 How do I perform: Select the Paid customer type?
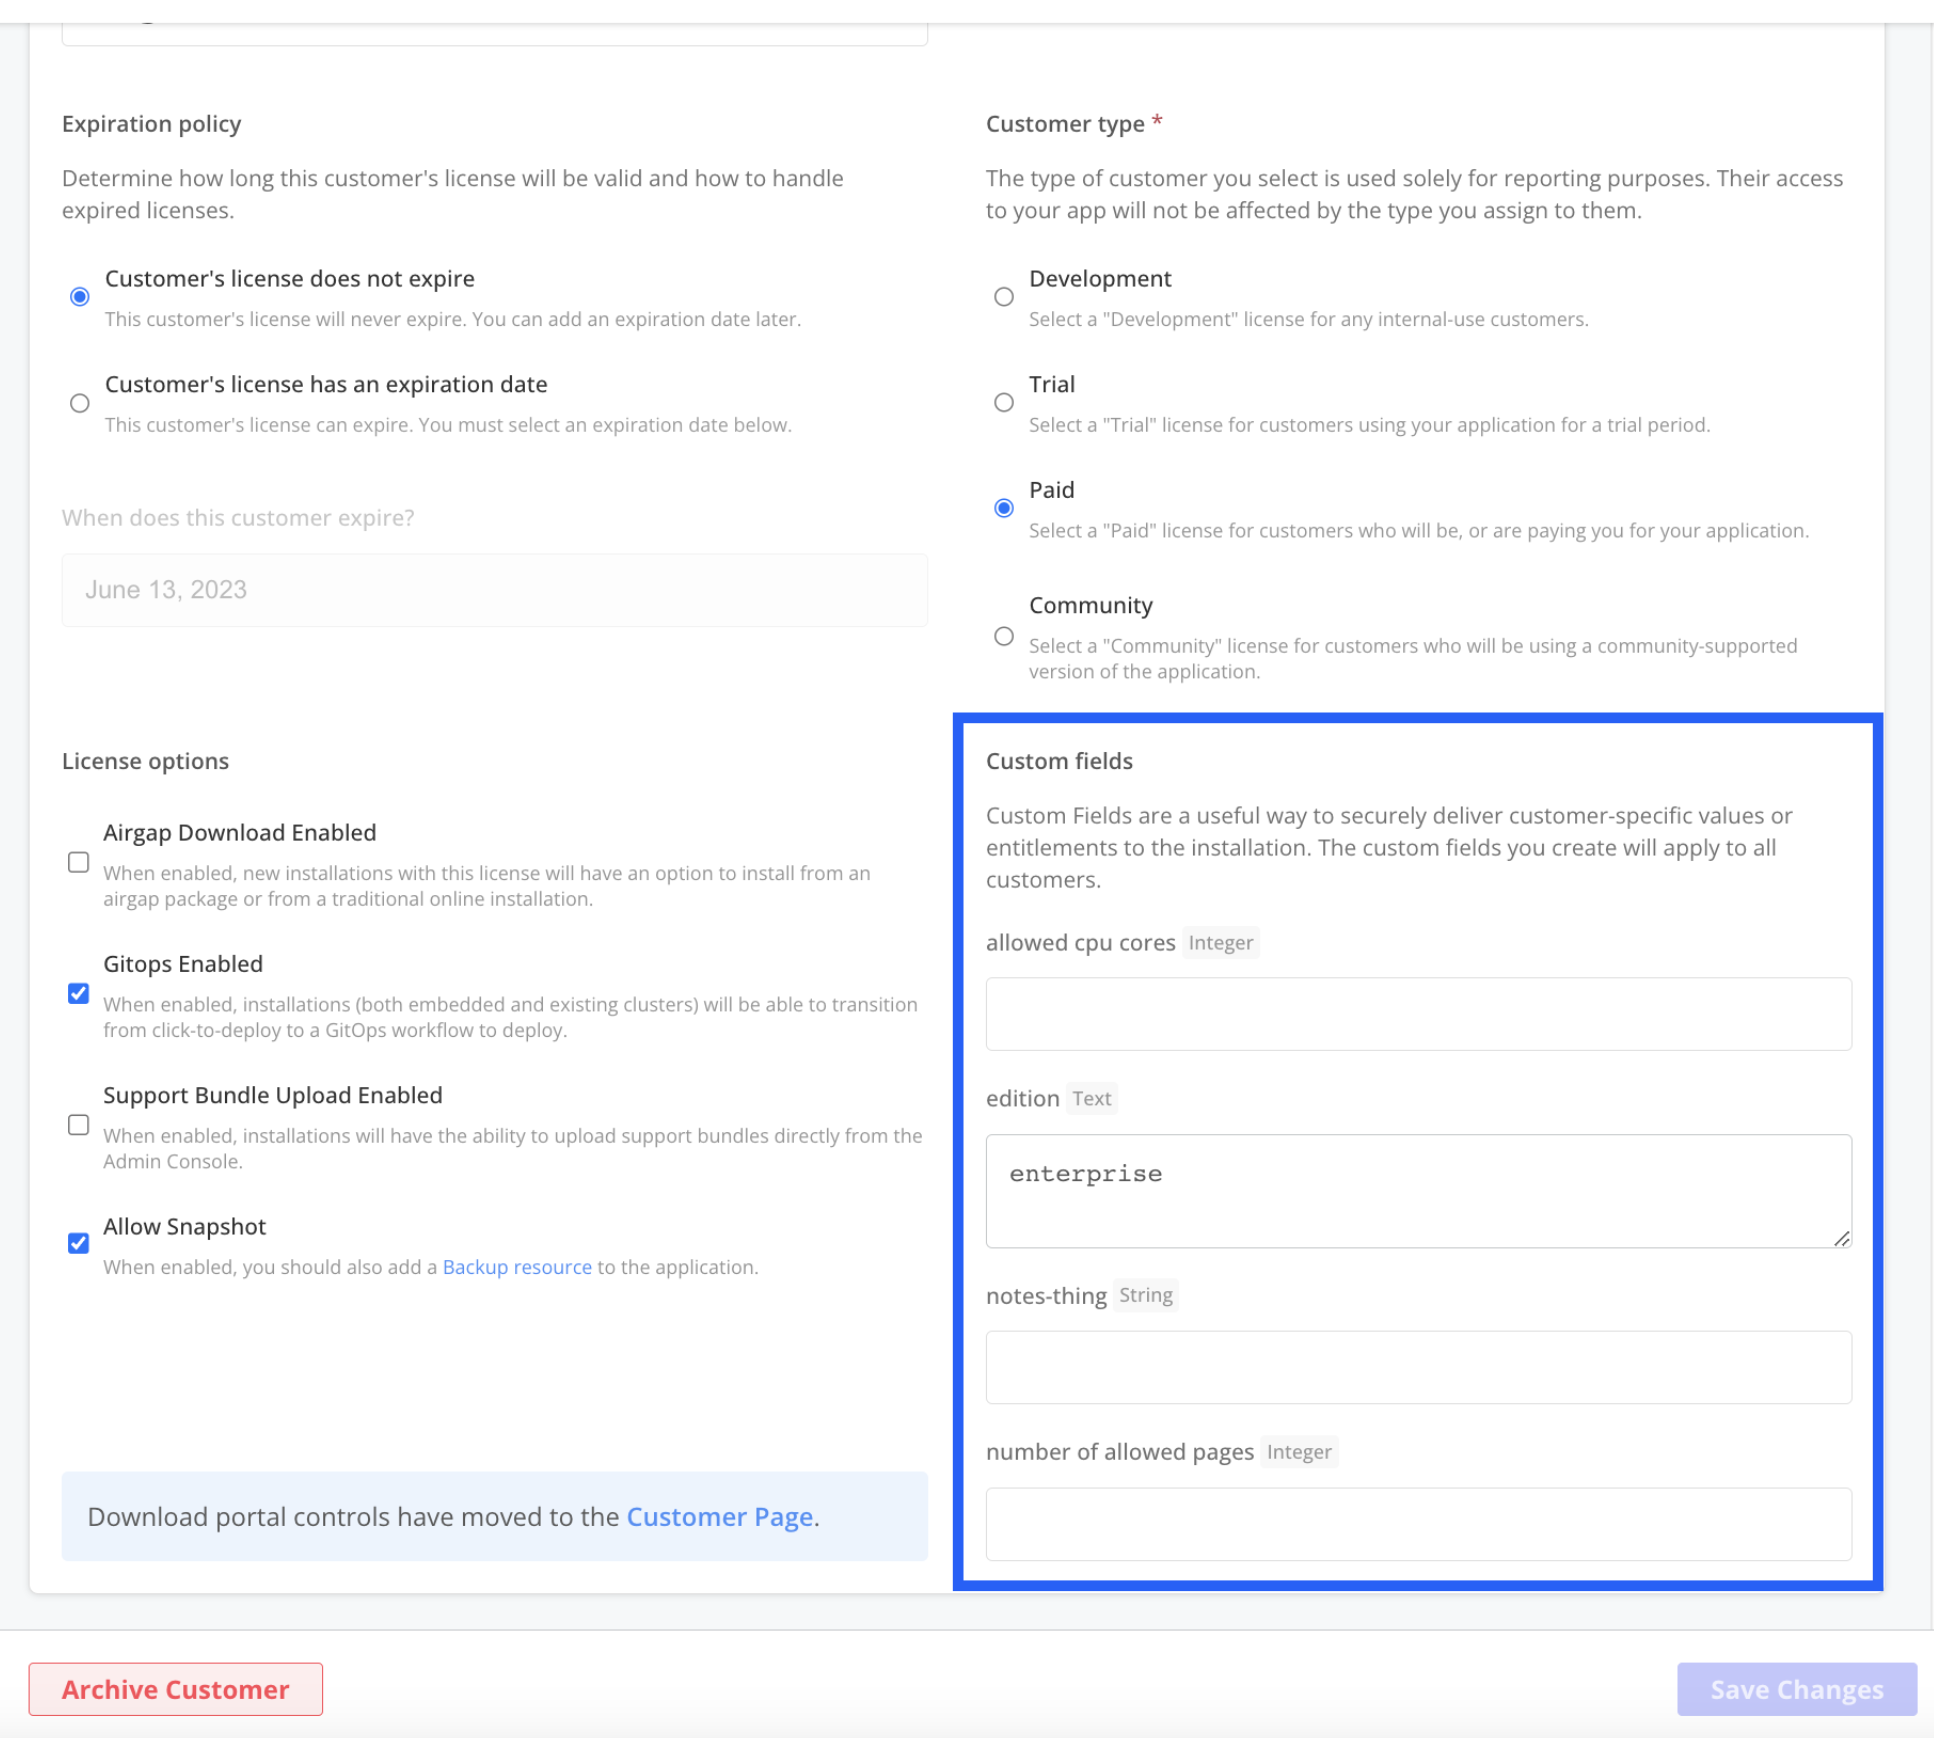coord(1005,507)
